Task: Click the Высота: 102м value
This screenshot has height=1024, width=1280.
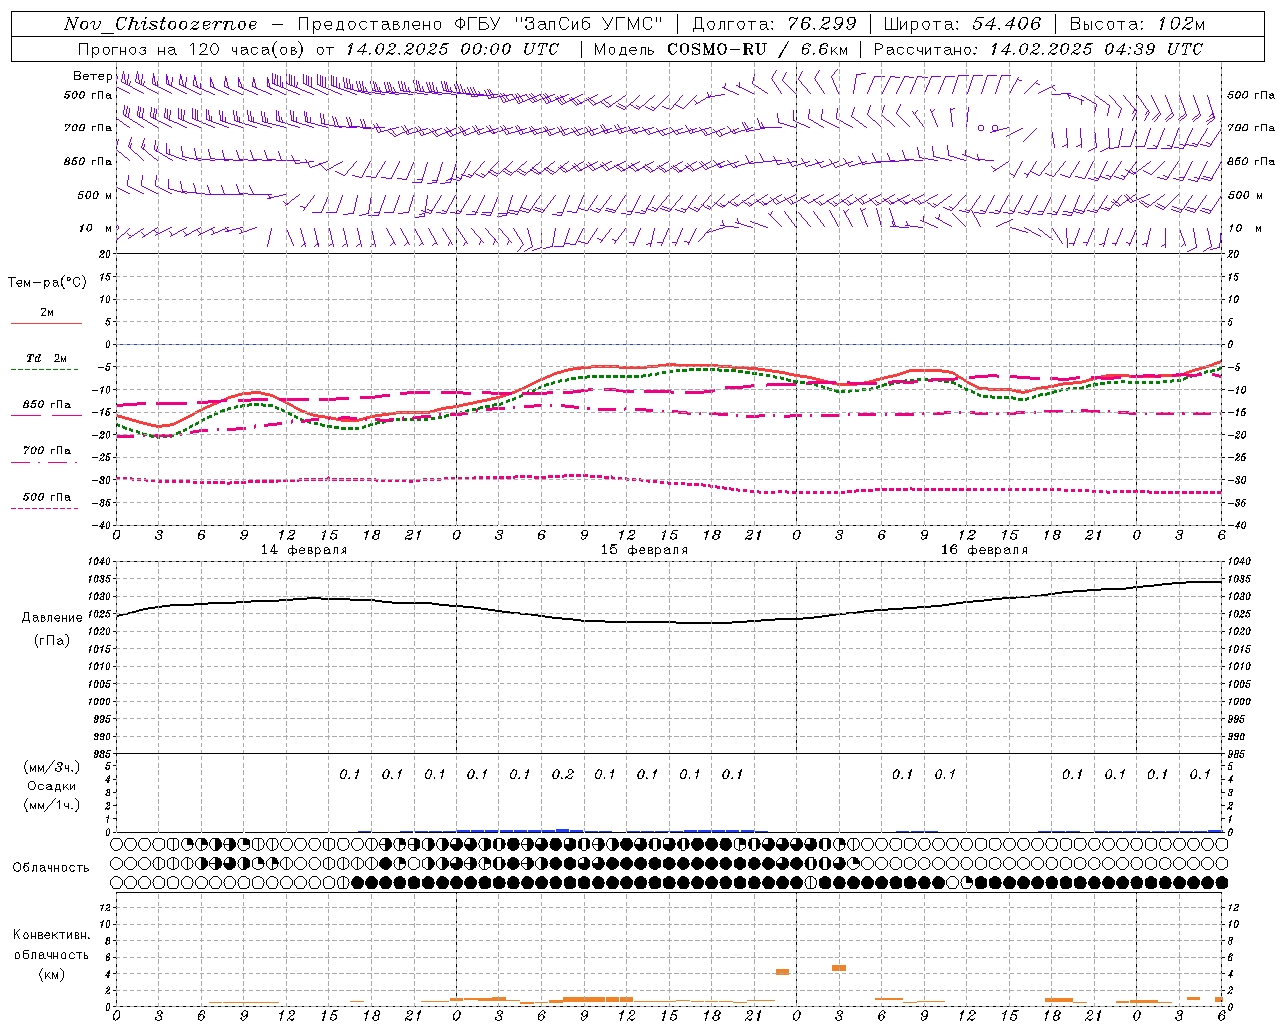Action: [x=1137, y=24]
